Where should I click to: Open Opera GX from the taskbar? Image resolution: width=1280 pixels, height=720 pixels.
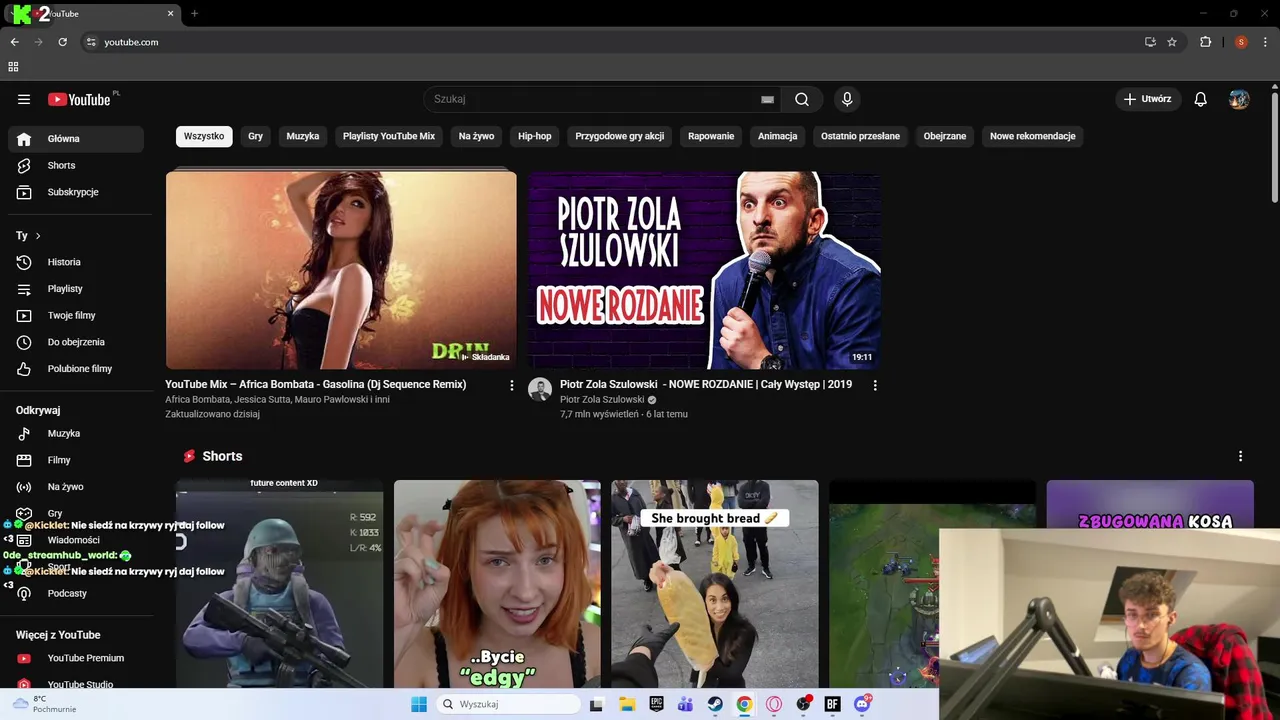click(x=774, y=704)
